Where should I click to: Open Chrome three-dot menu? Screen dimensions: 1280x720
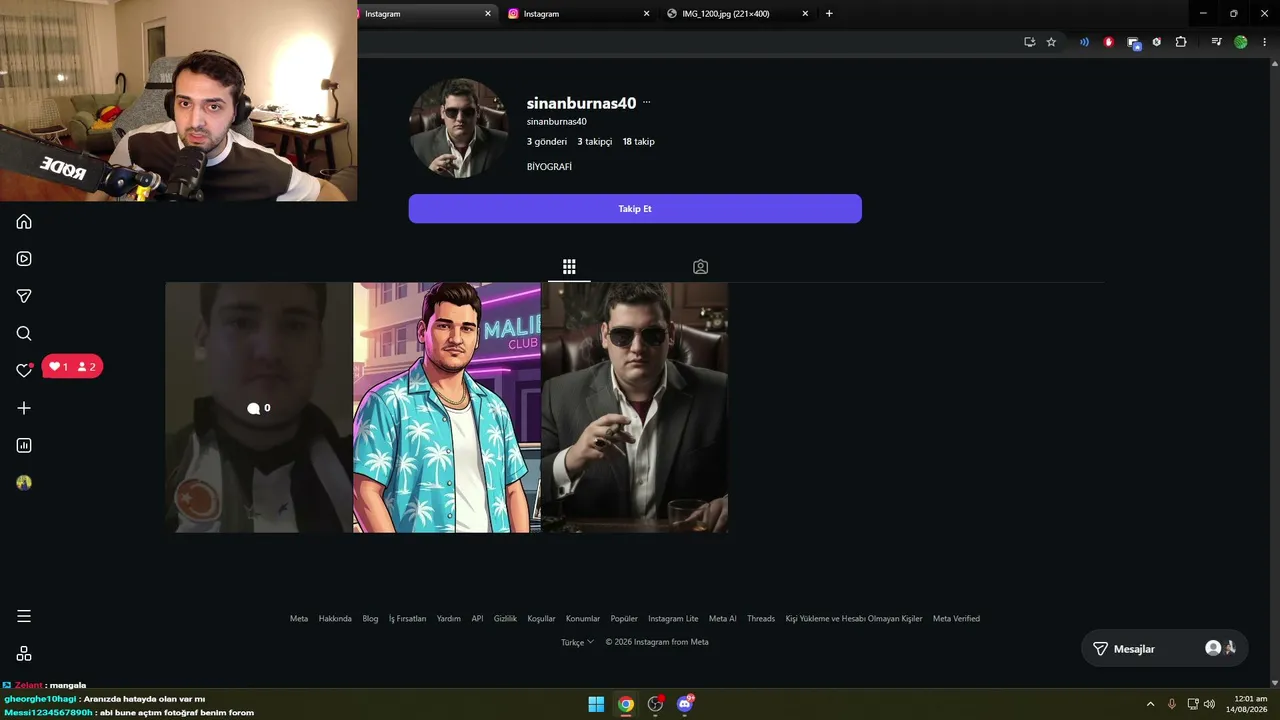tap(1264, 42)
